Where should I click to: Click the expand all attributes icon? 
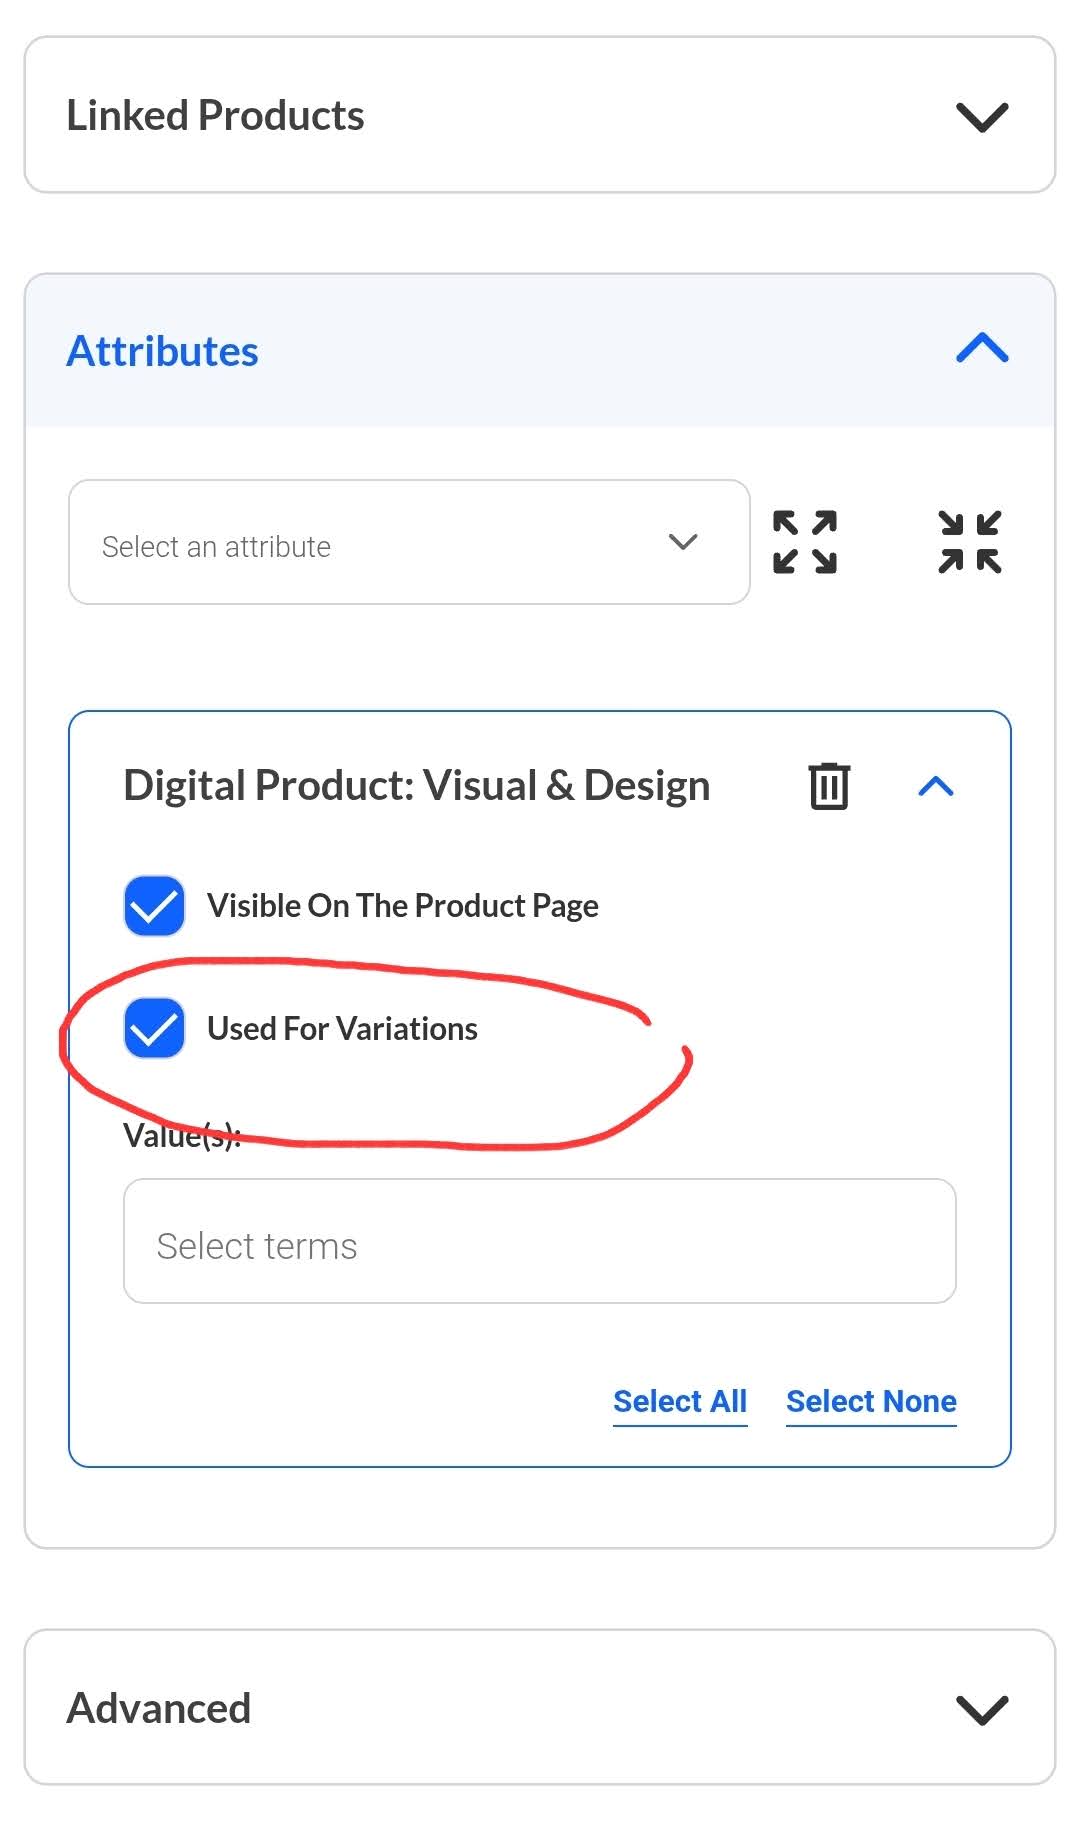[805, 542]
